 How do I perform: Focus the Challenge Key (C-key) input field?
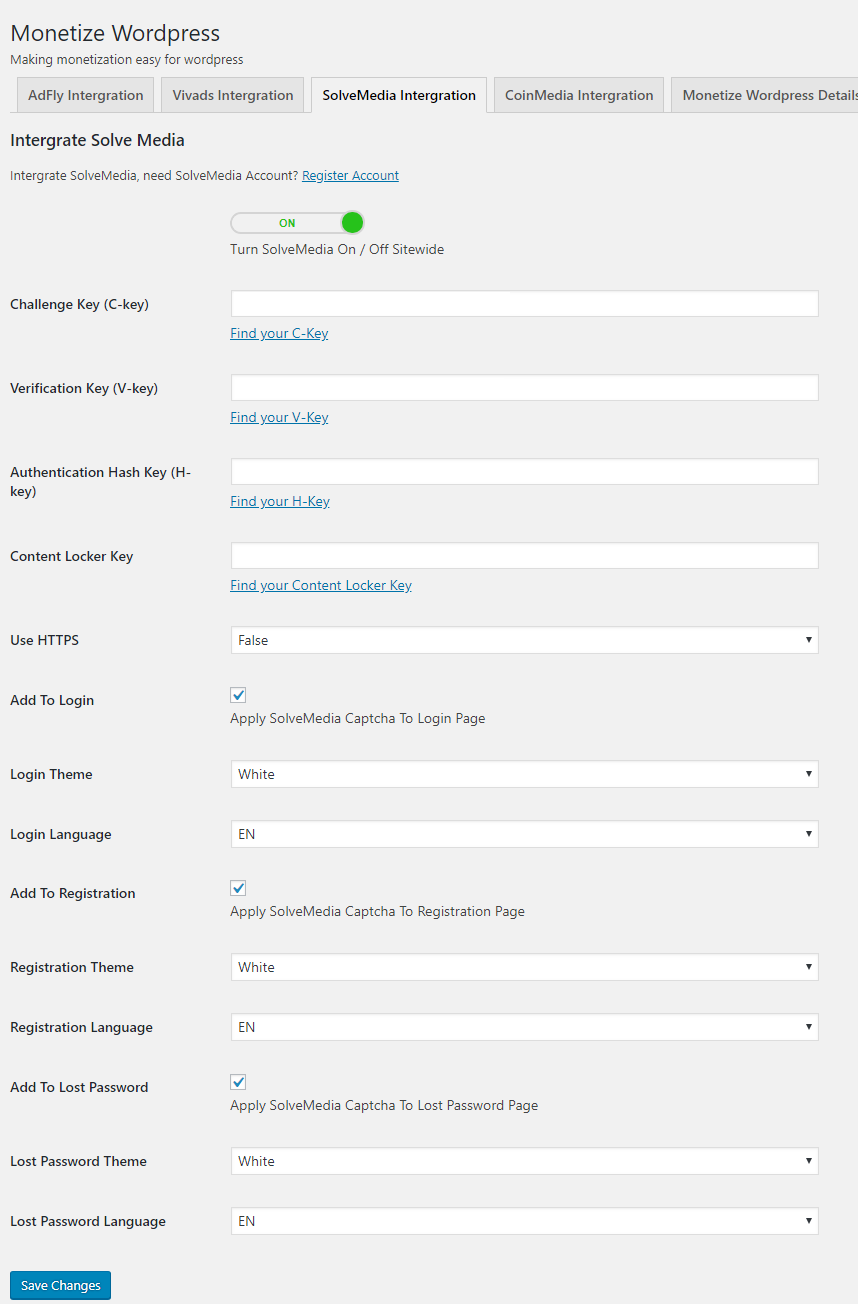click(x=524, y=304)
